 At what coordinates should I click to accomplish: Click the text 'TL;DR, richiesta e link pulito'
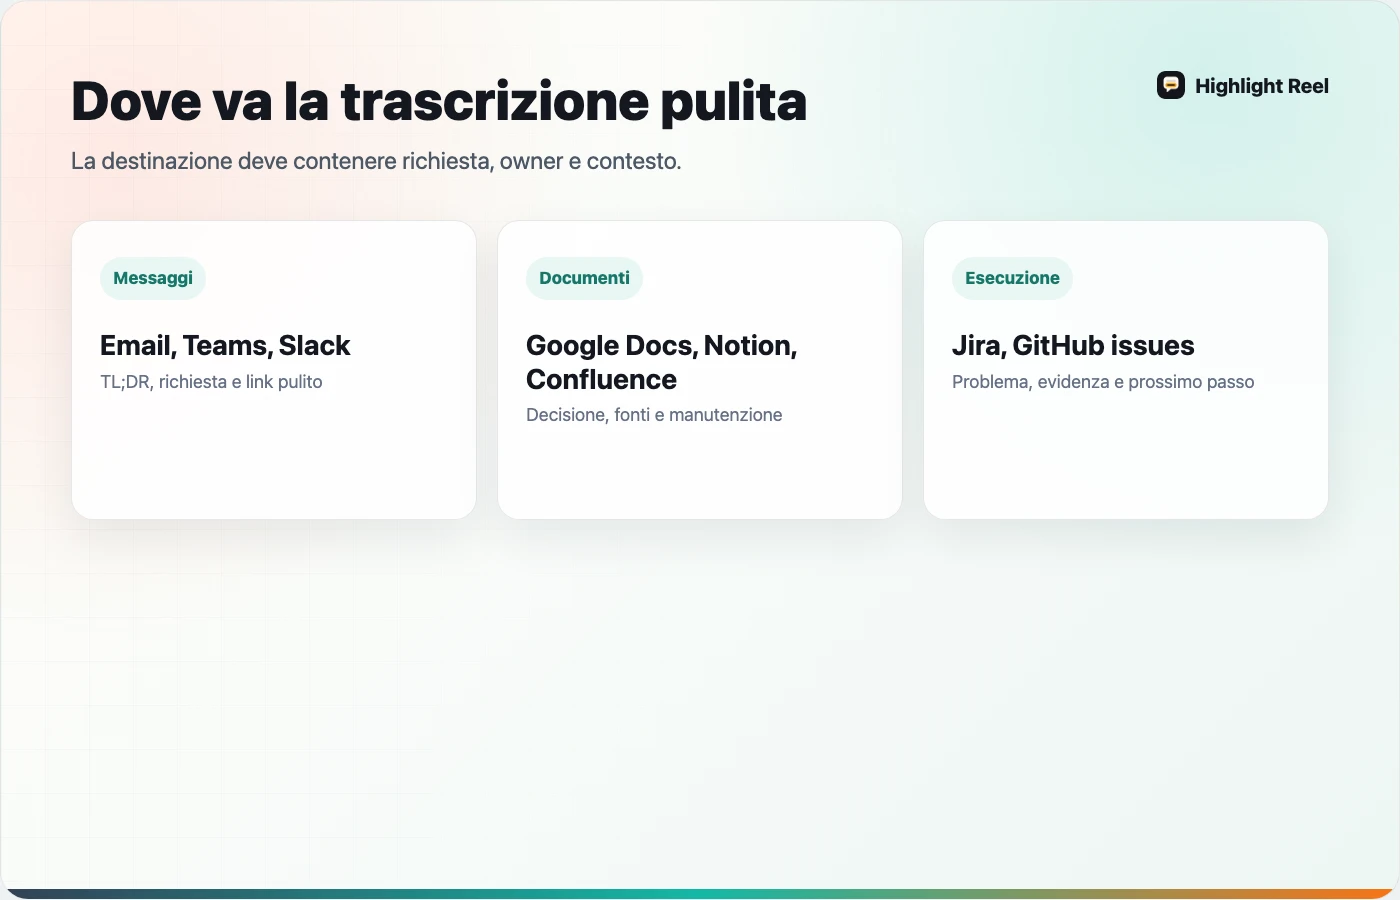click(211, 382)
